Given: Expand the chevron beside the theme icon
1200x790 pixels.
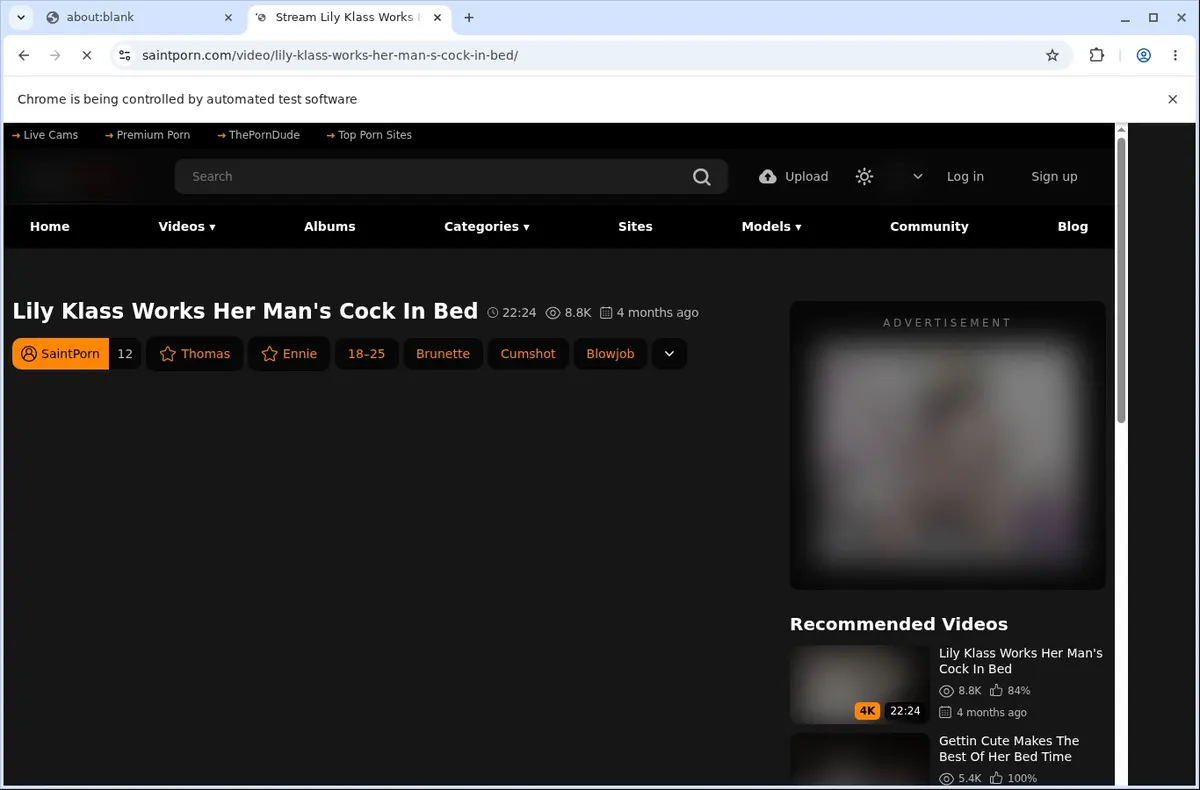Looking at the screenshot, I should (x=918, y=177).
